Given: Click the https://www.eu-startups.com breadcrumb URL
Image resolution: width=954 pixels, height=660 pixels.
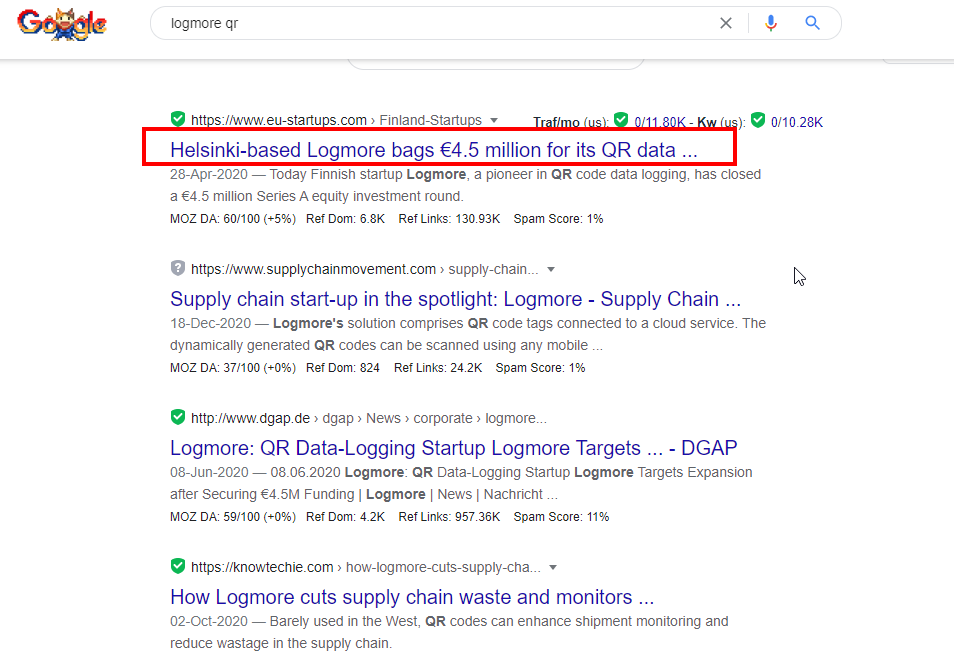Looking at the screenshot, I should [x=279, y=120].
